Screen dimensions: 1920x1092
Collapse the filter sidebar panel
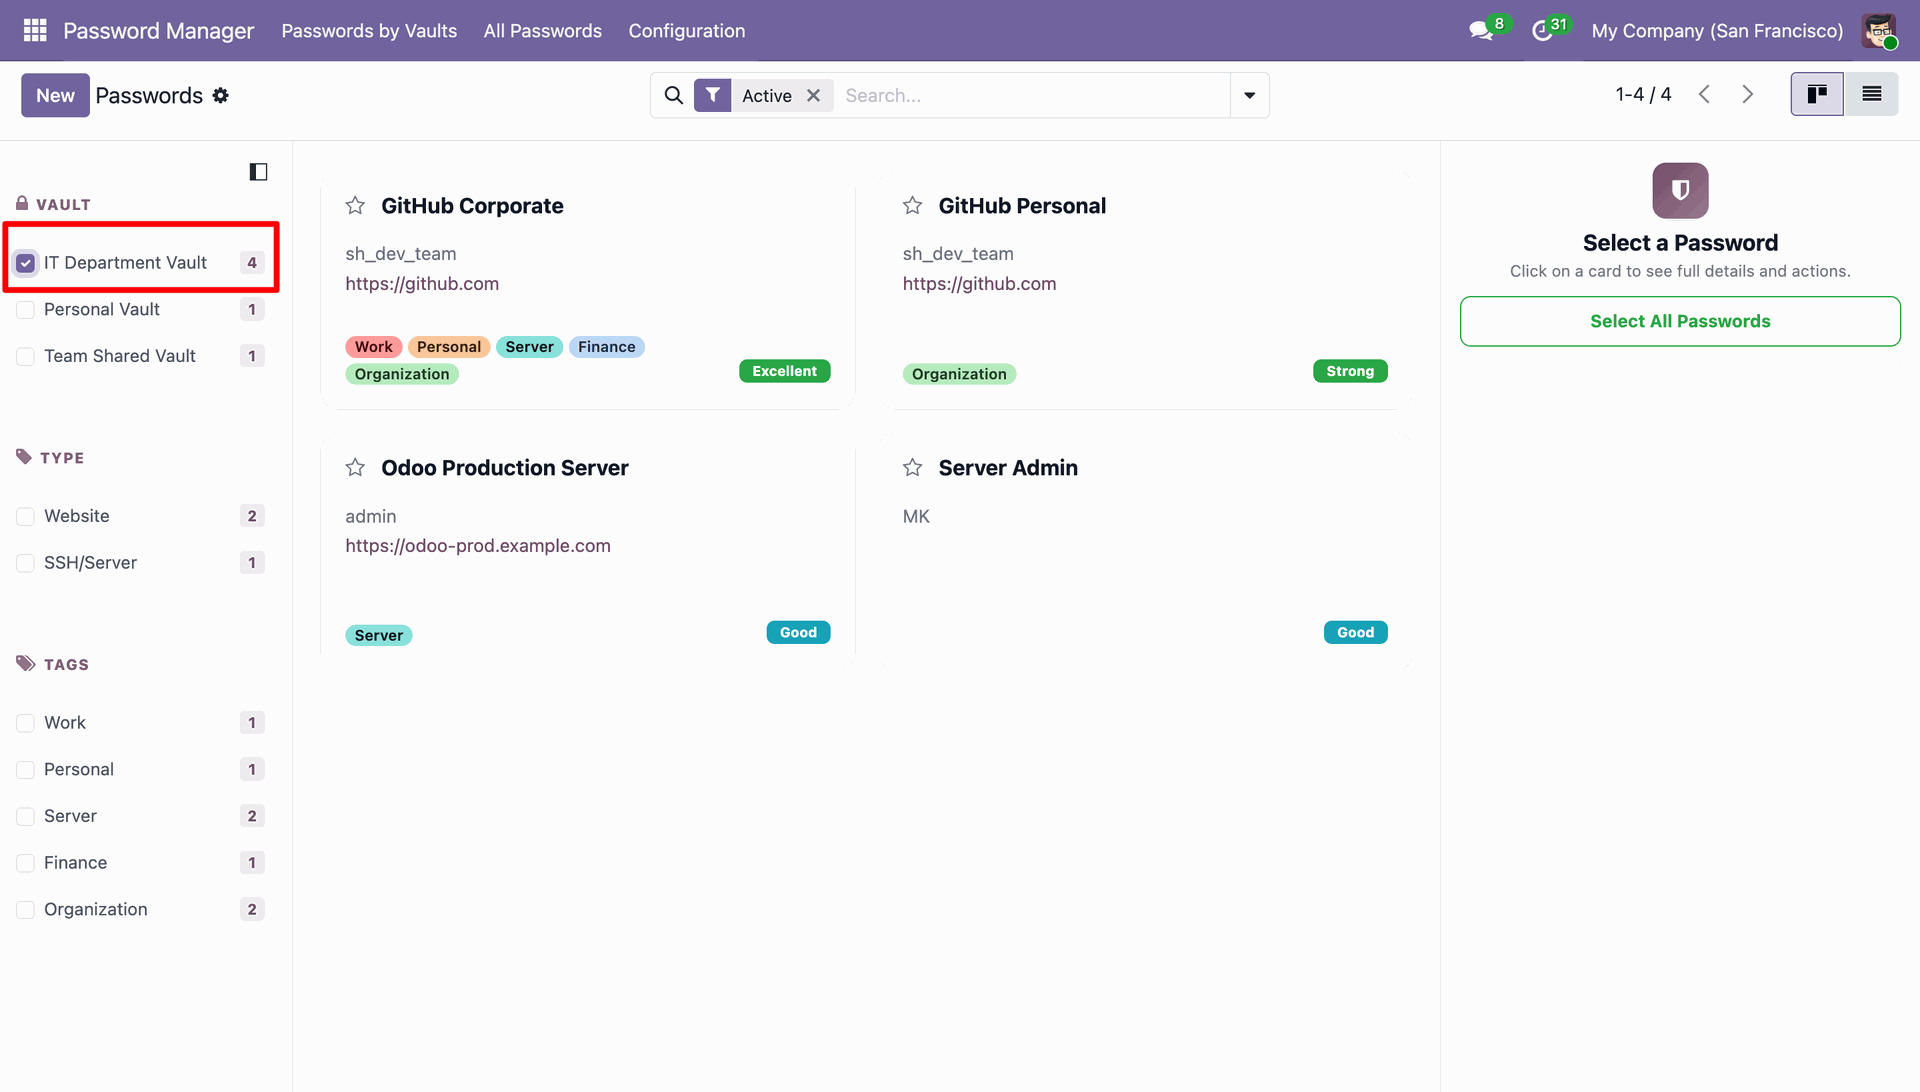pyautogui.click(x=258, y=172)
